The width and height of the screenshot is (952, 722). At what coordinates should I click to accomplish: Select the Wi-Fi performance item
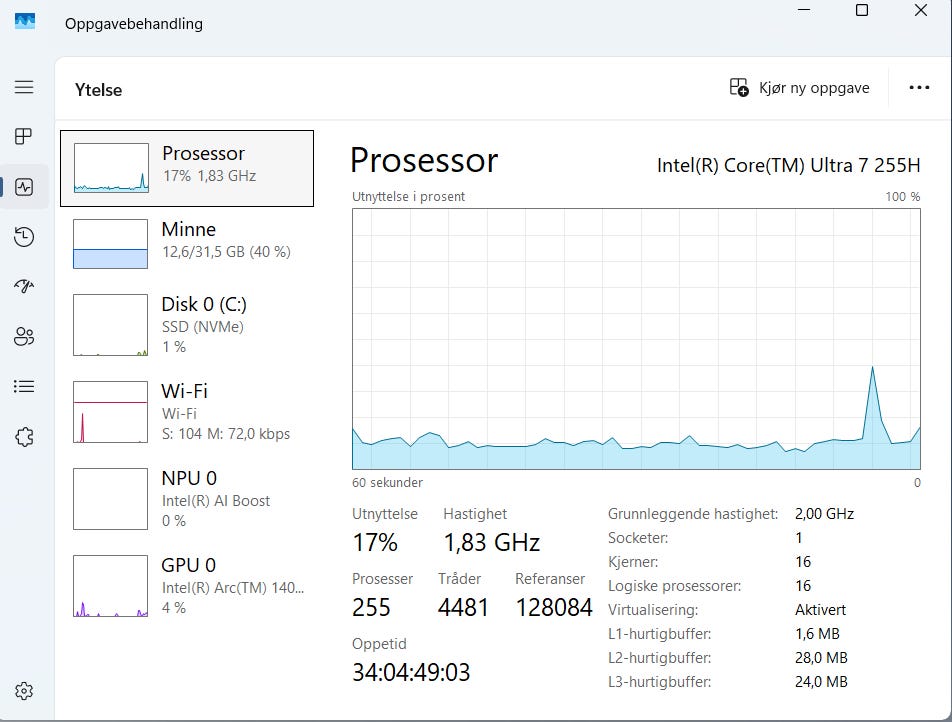187,412
